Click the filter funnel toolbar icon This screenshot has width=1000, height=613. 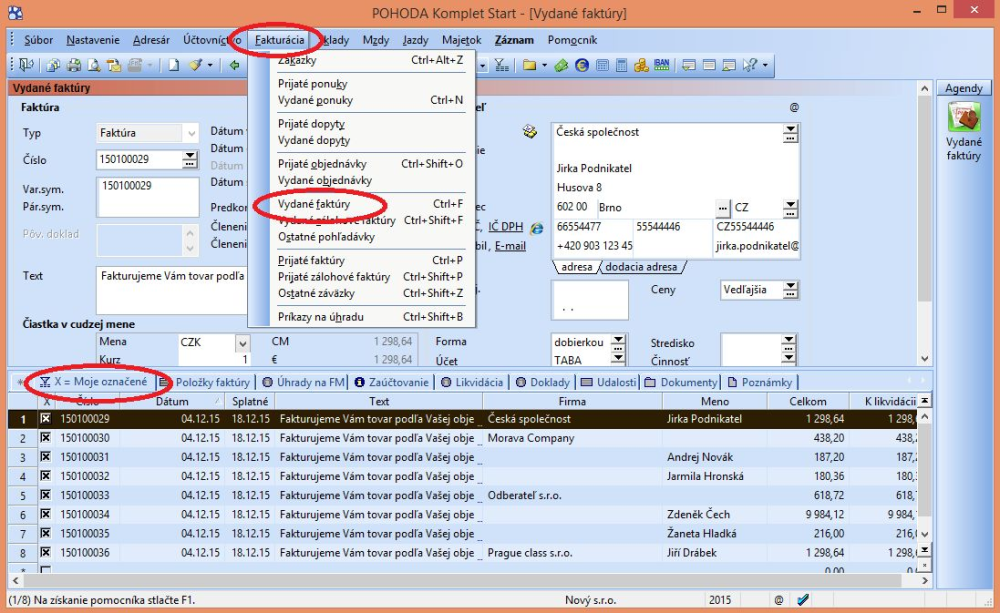[x=501, y=65]
